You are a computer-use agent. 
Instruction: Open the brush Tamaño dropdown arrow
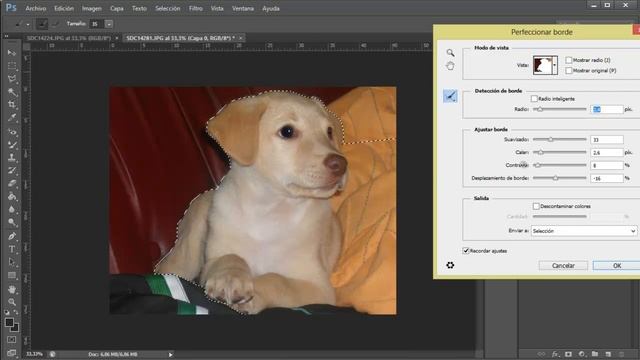[109, 24]
